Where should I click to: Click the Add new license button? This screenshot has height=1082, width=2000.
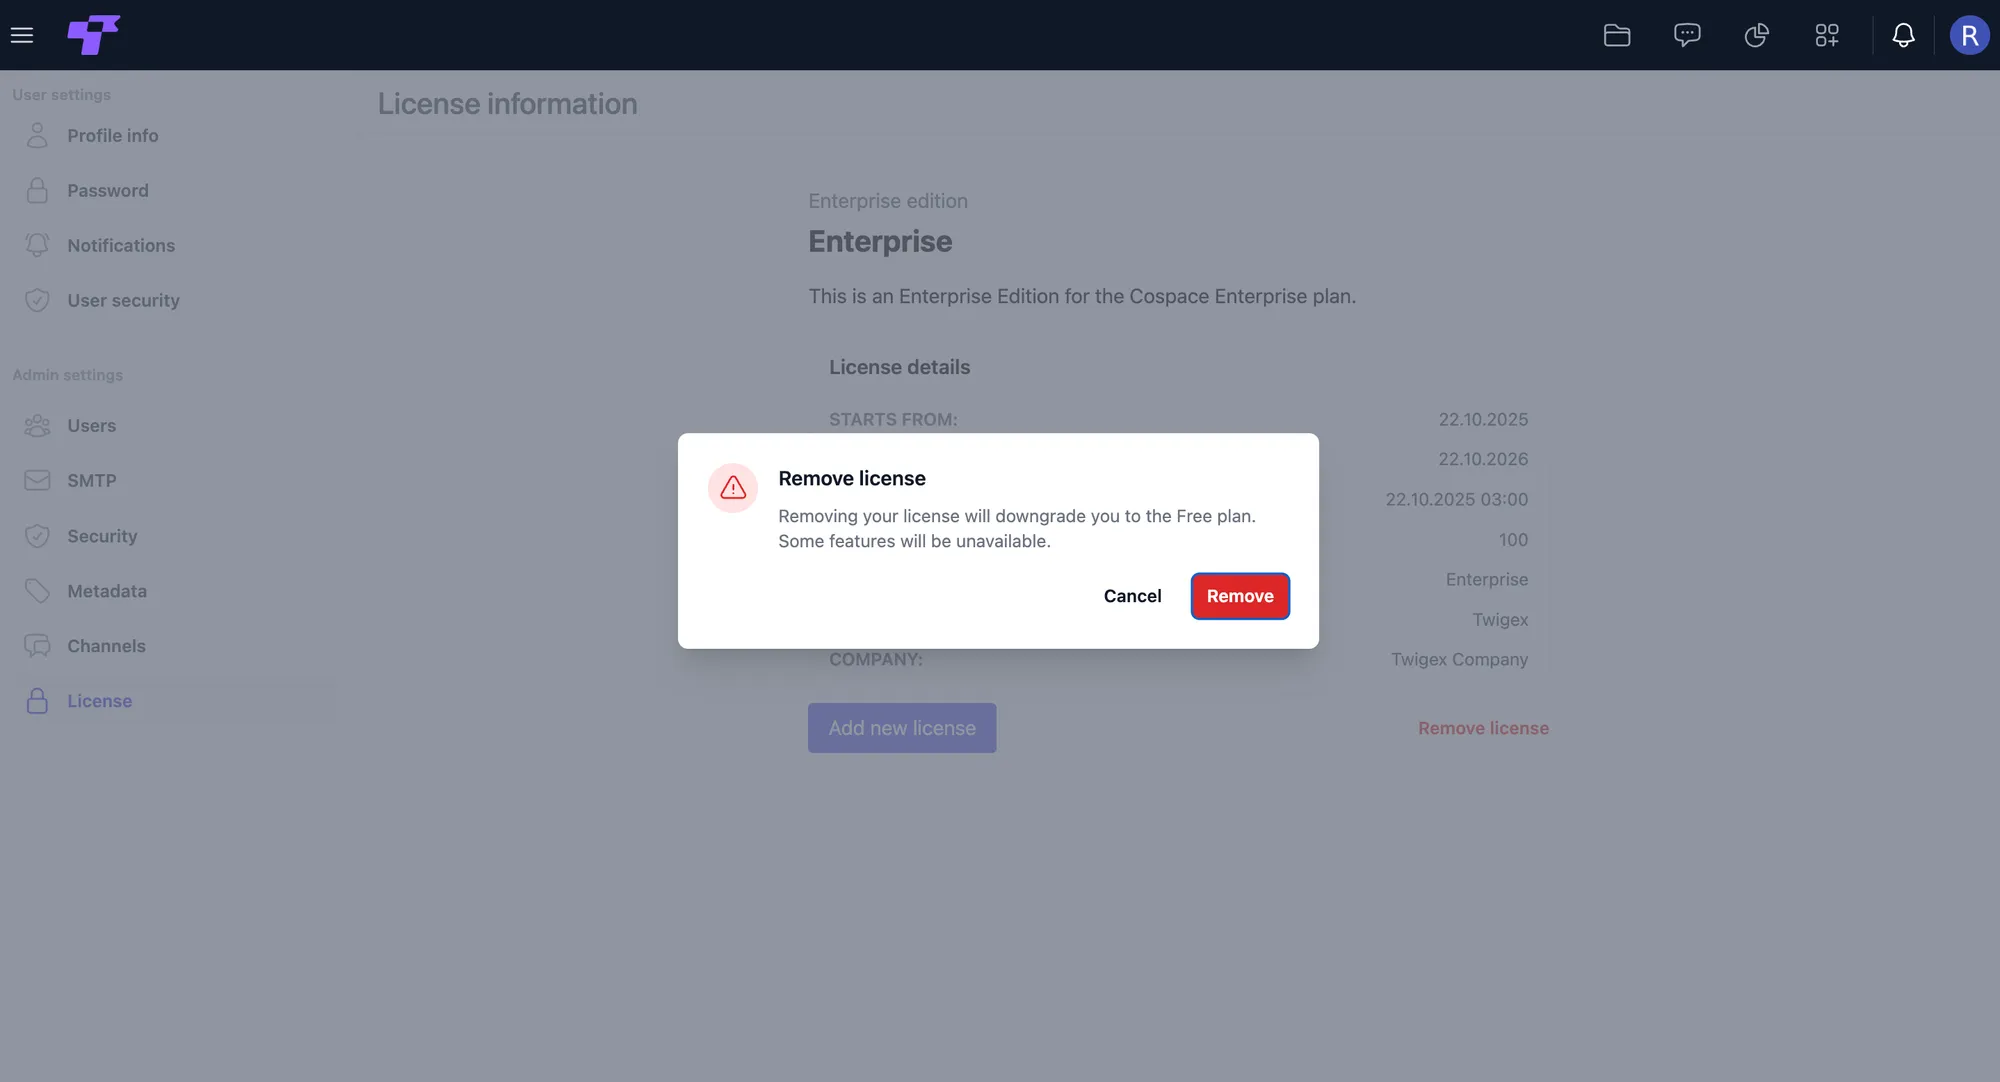click(902, 728)
